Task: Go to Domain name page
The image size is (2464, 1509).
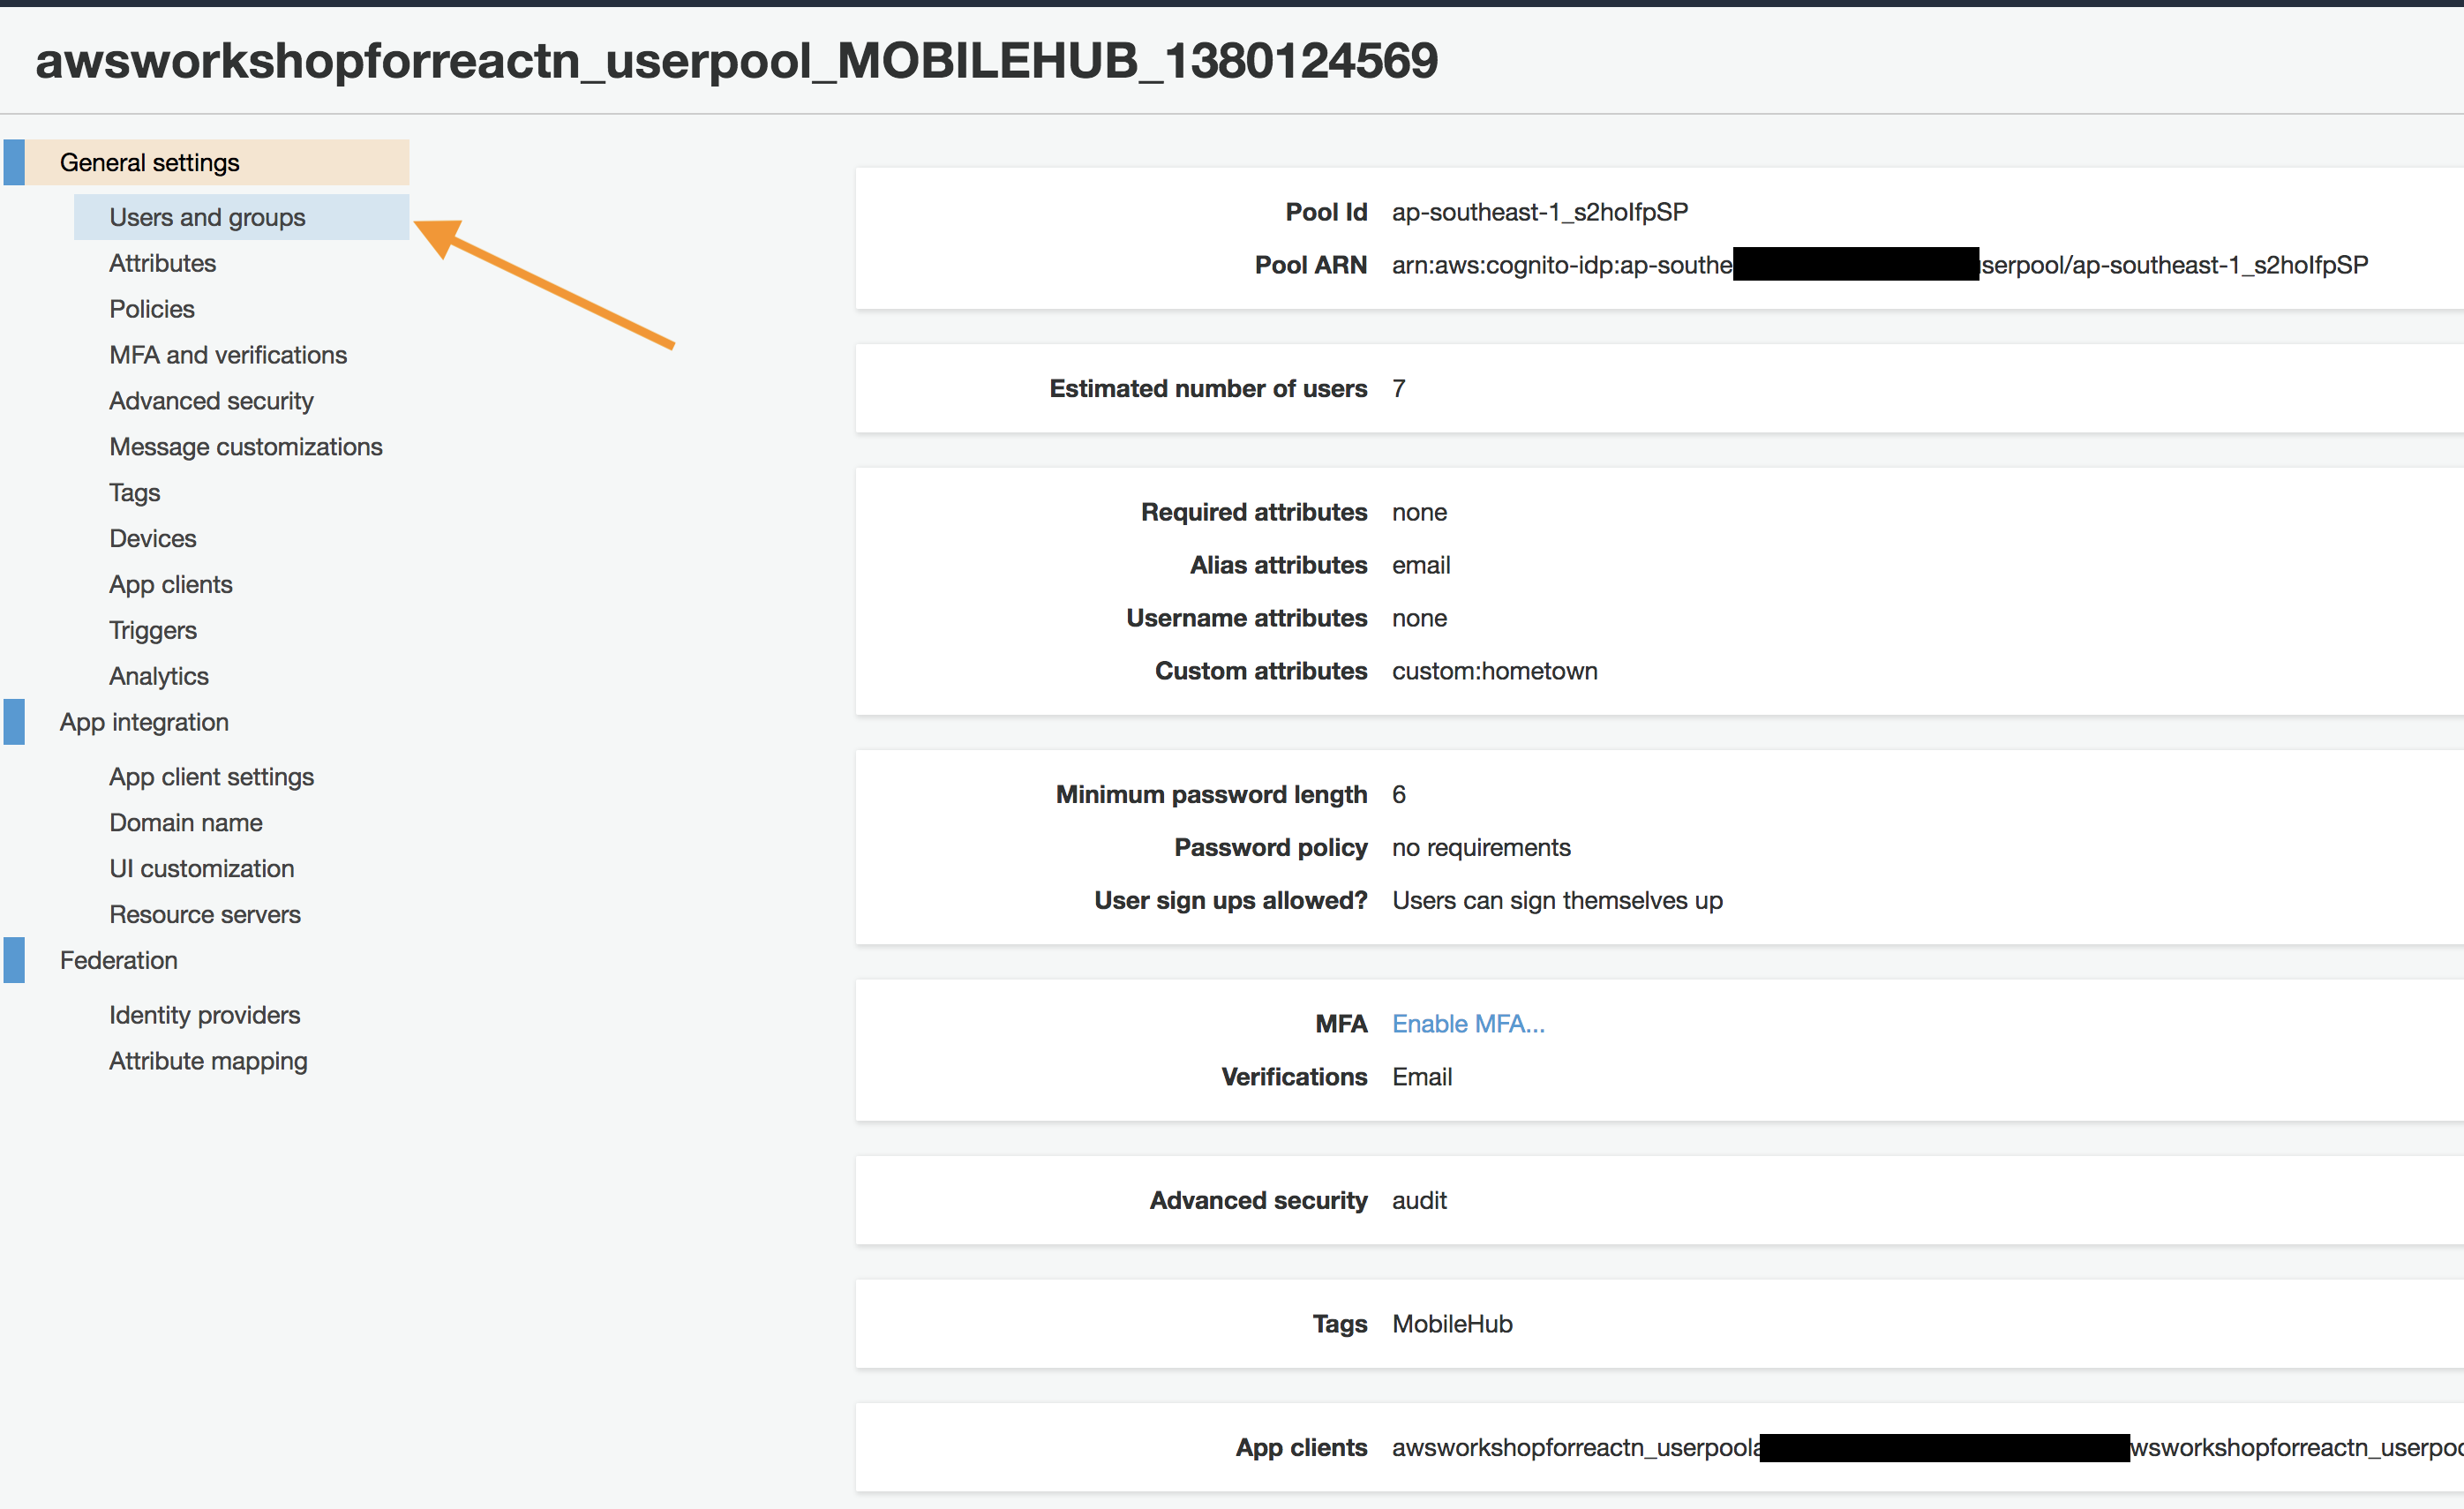Action: [x=186, y=822]
